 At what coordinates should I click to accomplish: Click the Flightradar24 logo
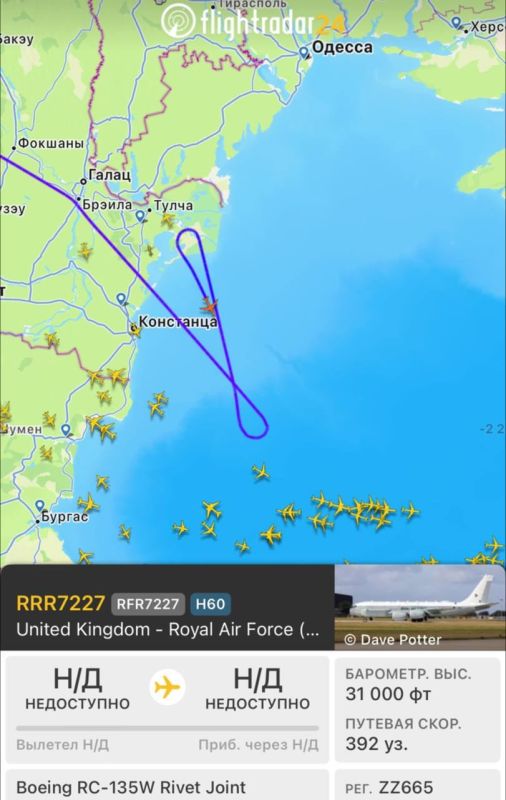(x=254, y=22)
